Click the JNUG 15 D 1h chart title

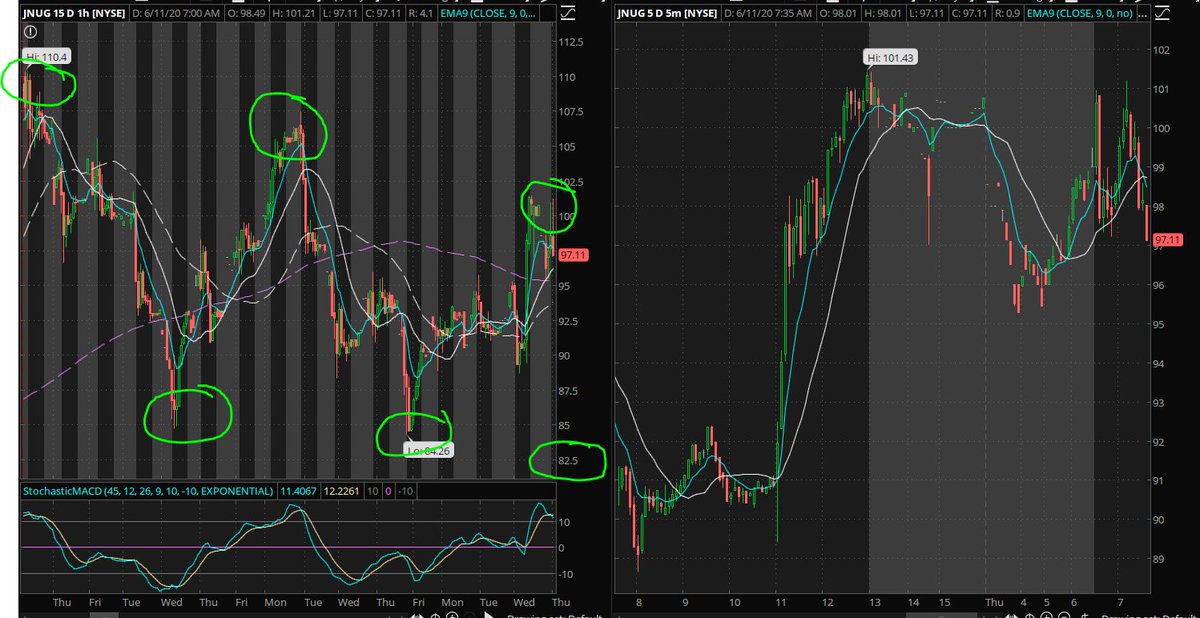coord(76,13)
